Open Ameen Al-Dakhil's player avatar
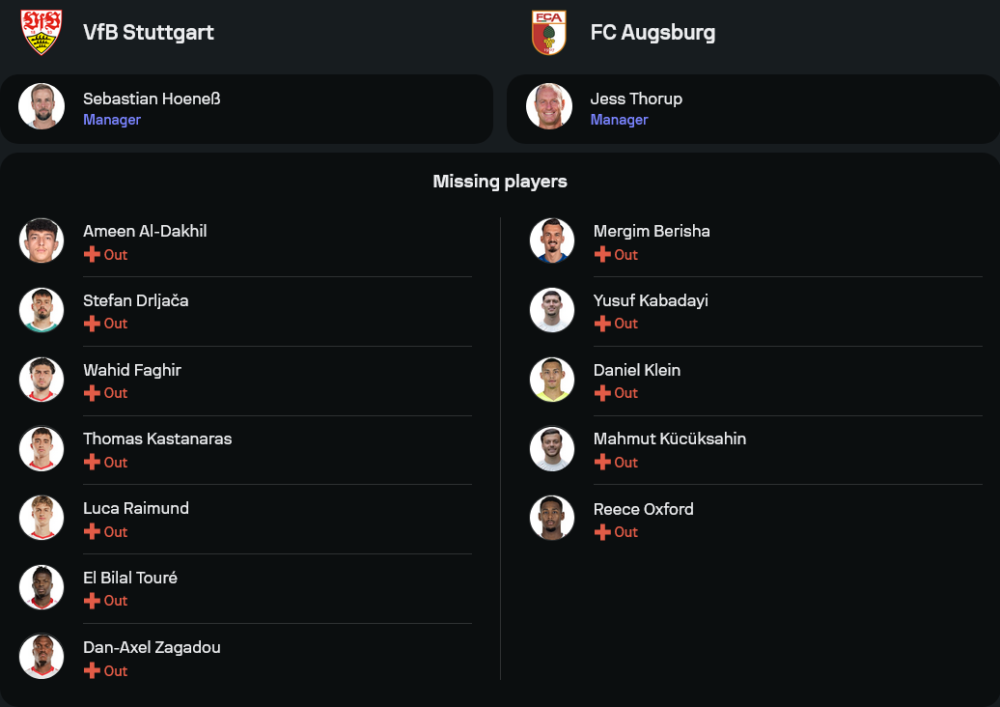This screenshot has height=707, width=1000. click(x=41, y=241)
